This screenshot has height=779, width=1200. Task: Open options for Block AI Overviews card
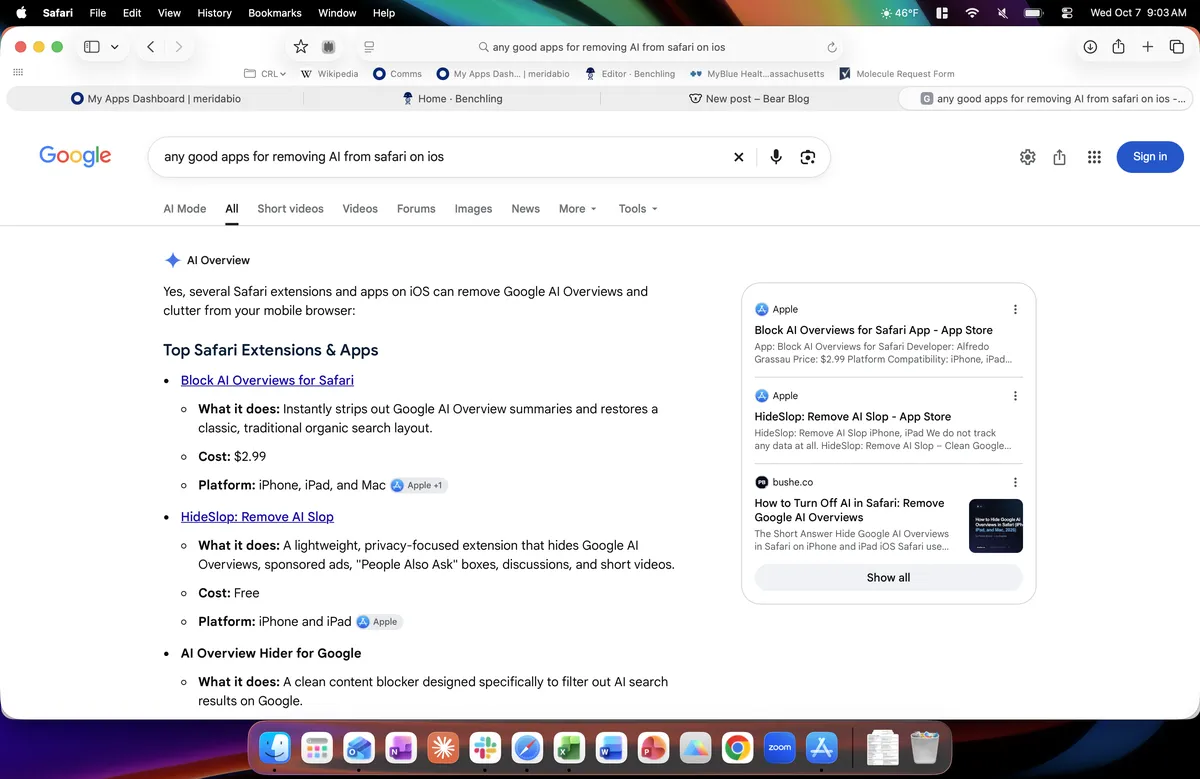tap(1015, 310)
